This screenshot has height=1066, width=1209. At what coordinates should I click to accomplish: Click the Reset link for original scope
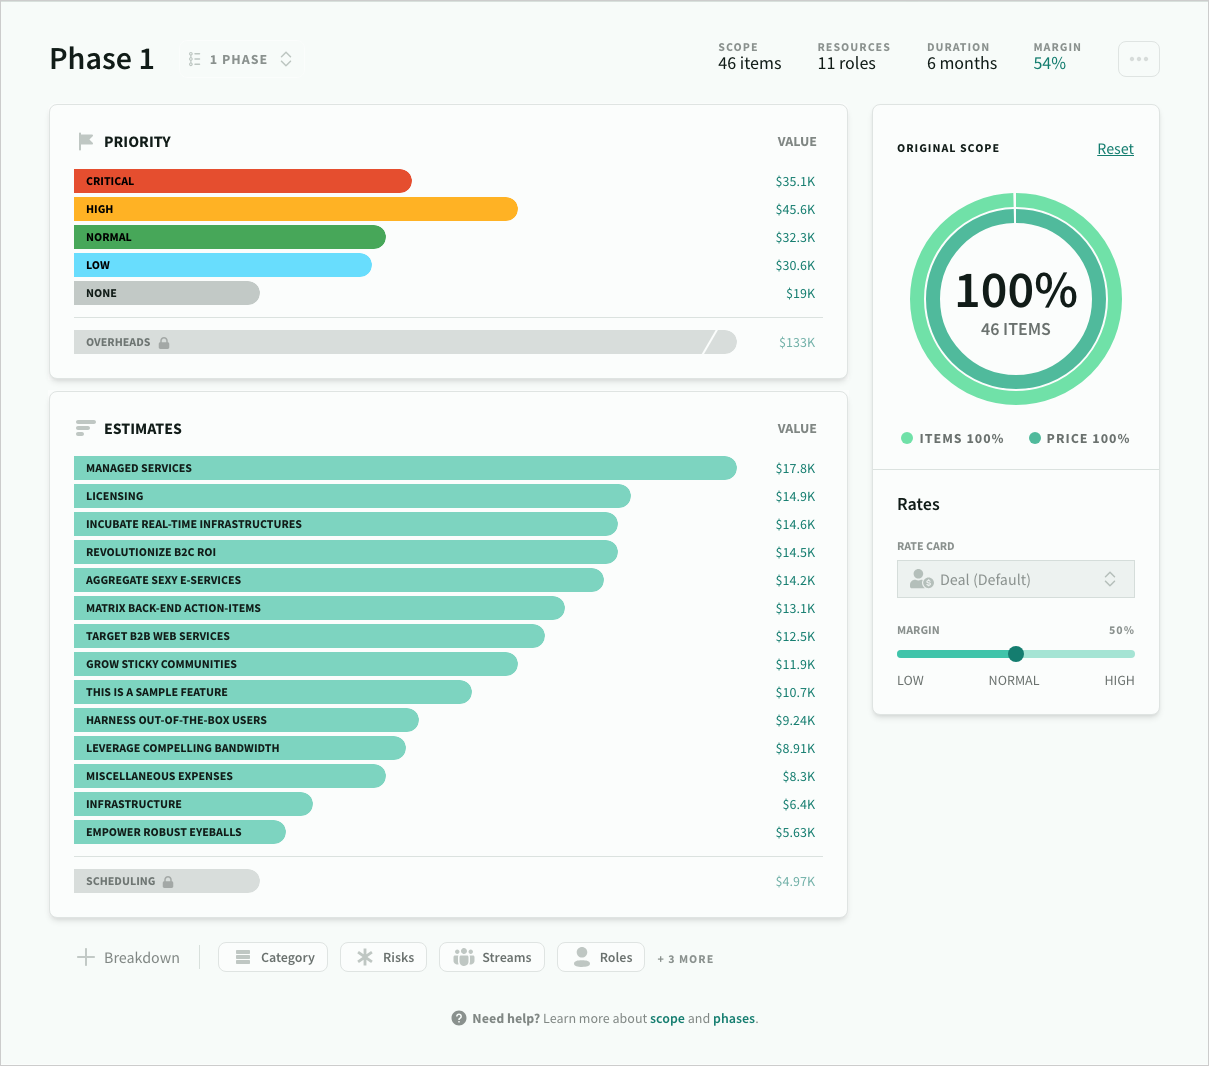click(x=1115, y=149)
